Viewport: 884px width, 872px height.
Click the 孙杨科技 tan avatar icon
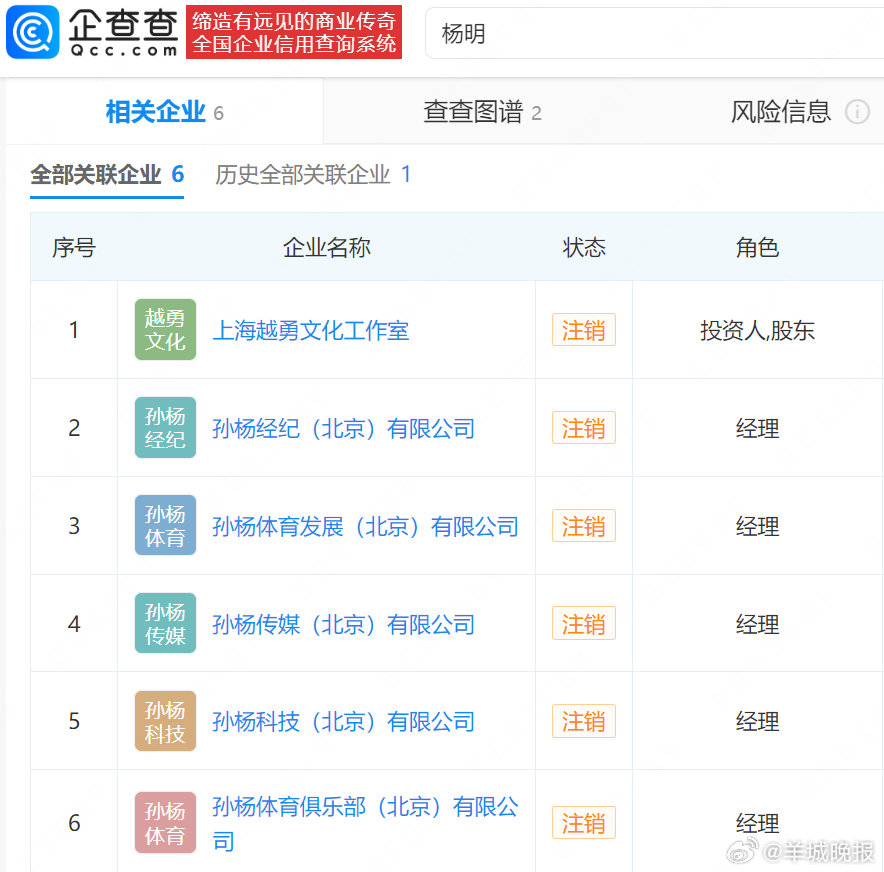coord(164,720)
